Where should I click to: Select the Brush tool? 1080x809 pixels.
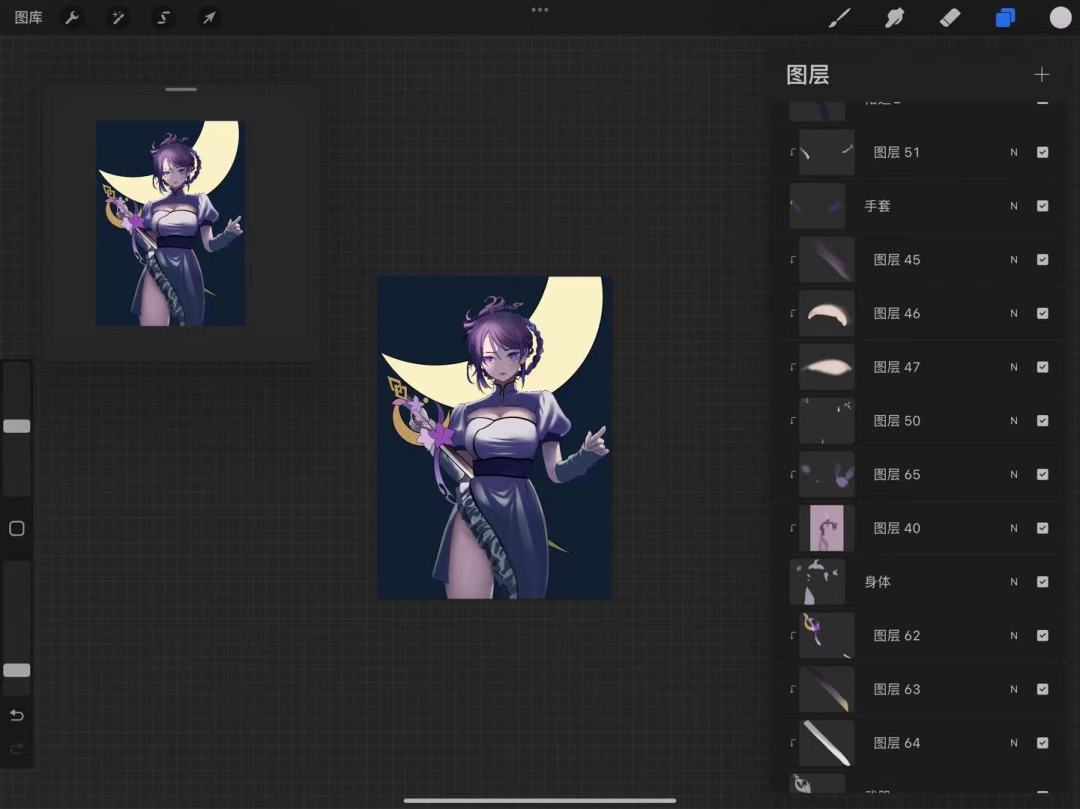pyautogui.click(x=840, y=17)
